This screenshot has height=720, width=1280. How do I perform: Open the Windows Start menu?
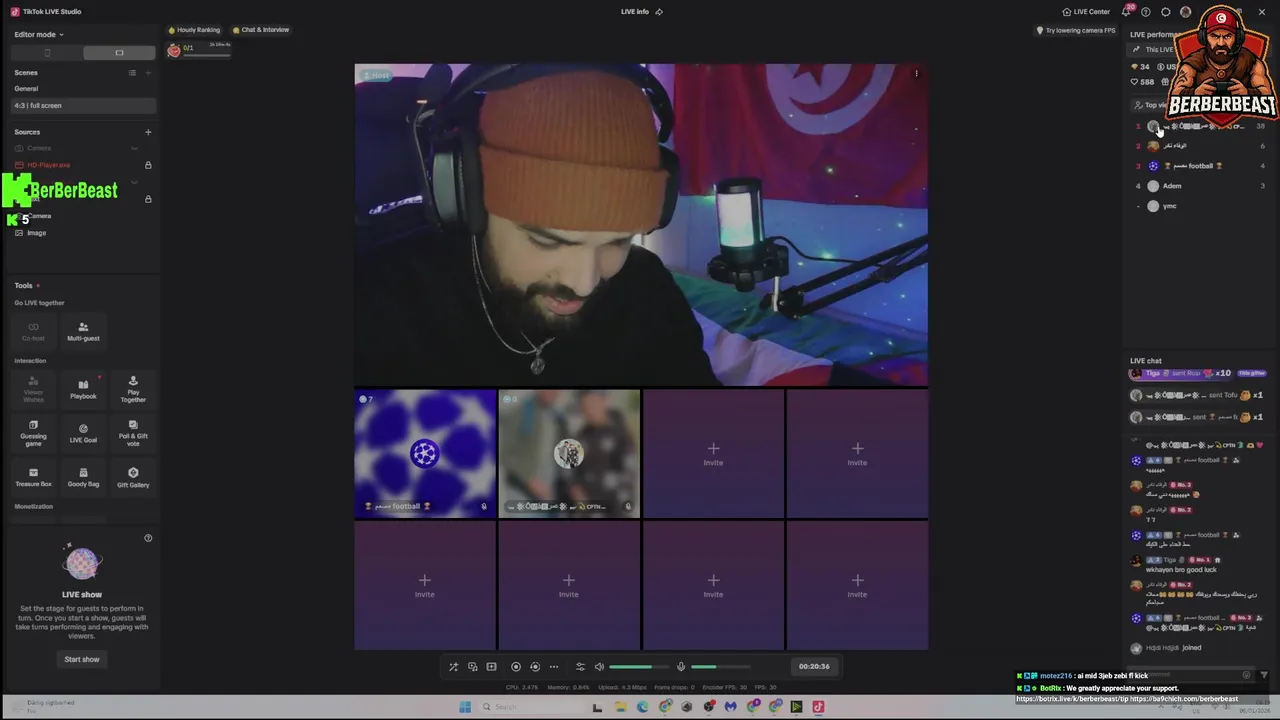click(x=465, y=707)
